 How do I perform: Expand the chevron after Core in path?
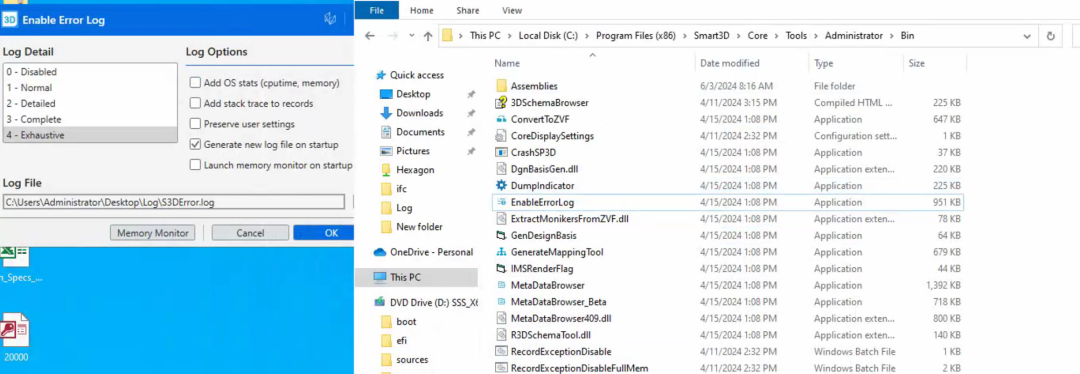tap(776, 36)
